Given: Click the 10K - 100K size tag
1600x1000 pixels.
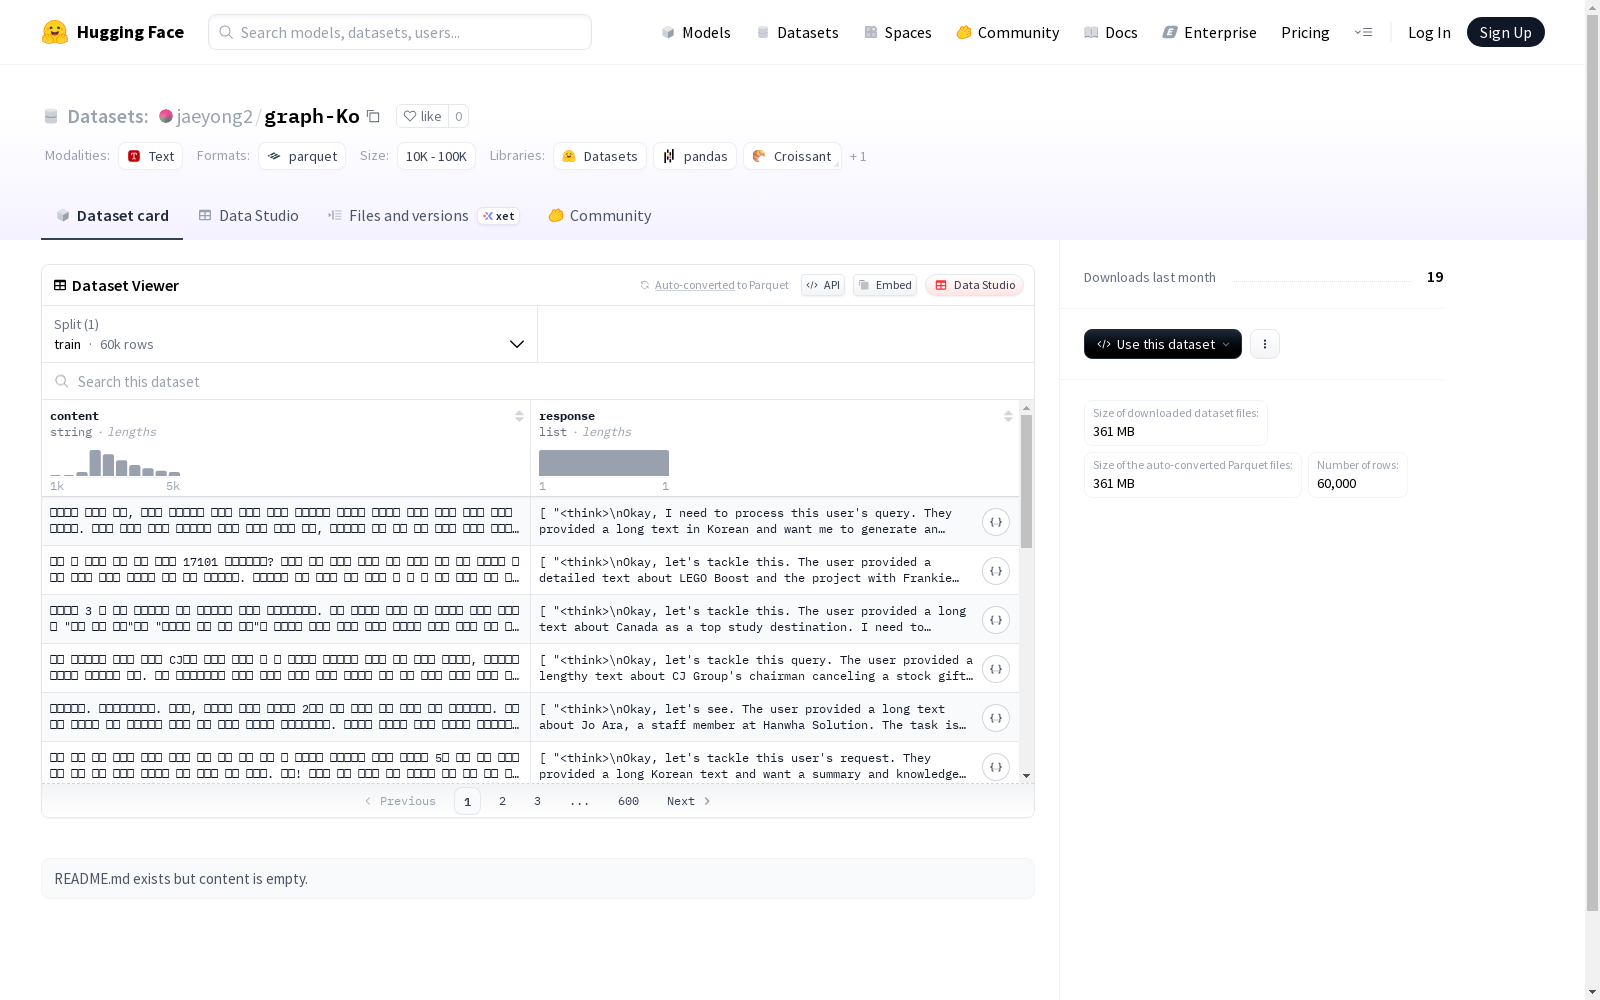Looking at the screenshot, I should click(x=436, y=156).
